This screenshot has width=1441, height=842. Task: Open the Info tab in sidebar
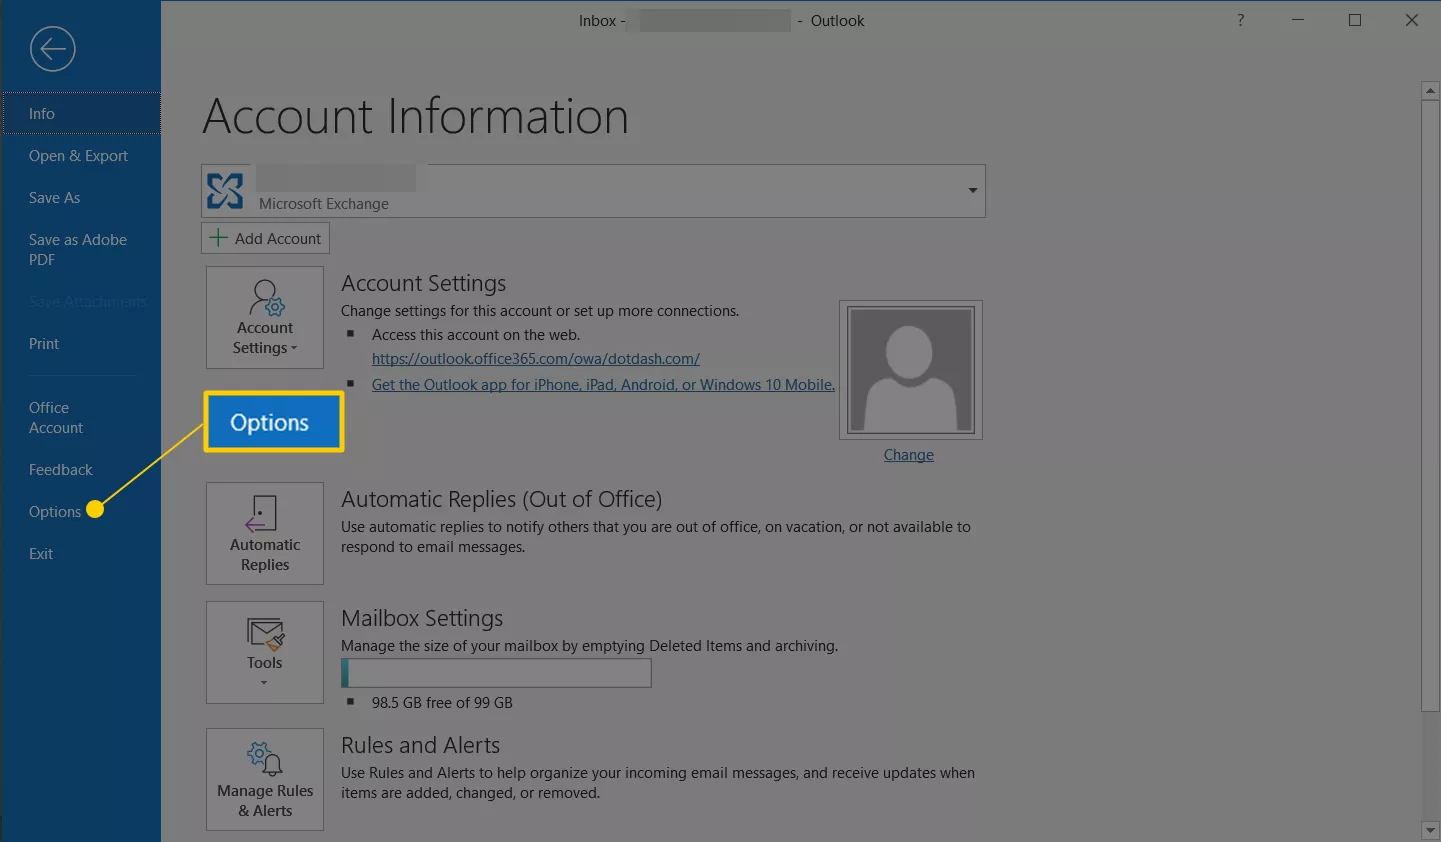pos(80,113)
